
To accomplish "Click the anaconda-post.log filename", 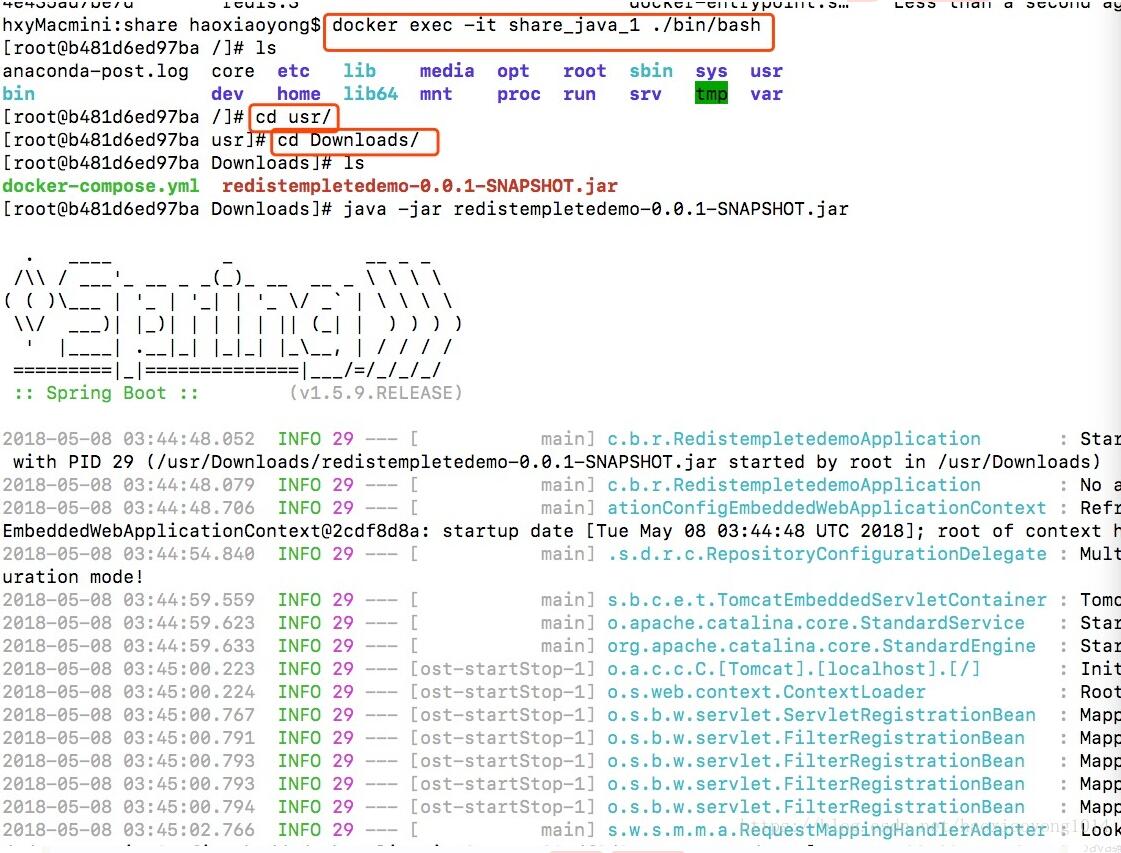I will 95,70.
